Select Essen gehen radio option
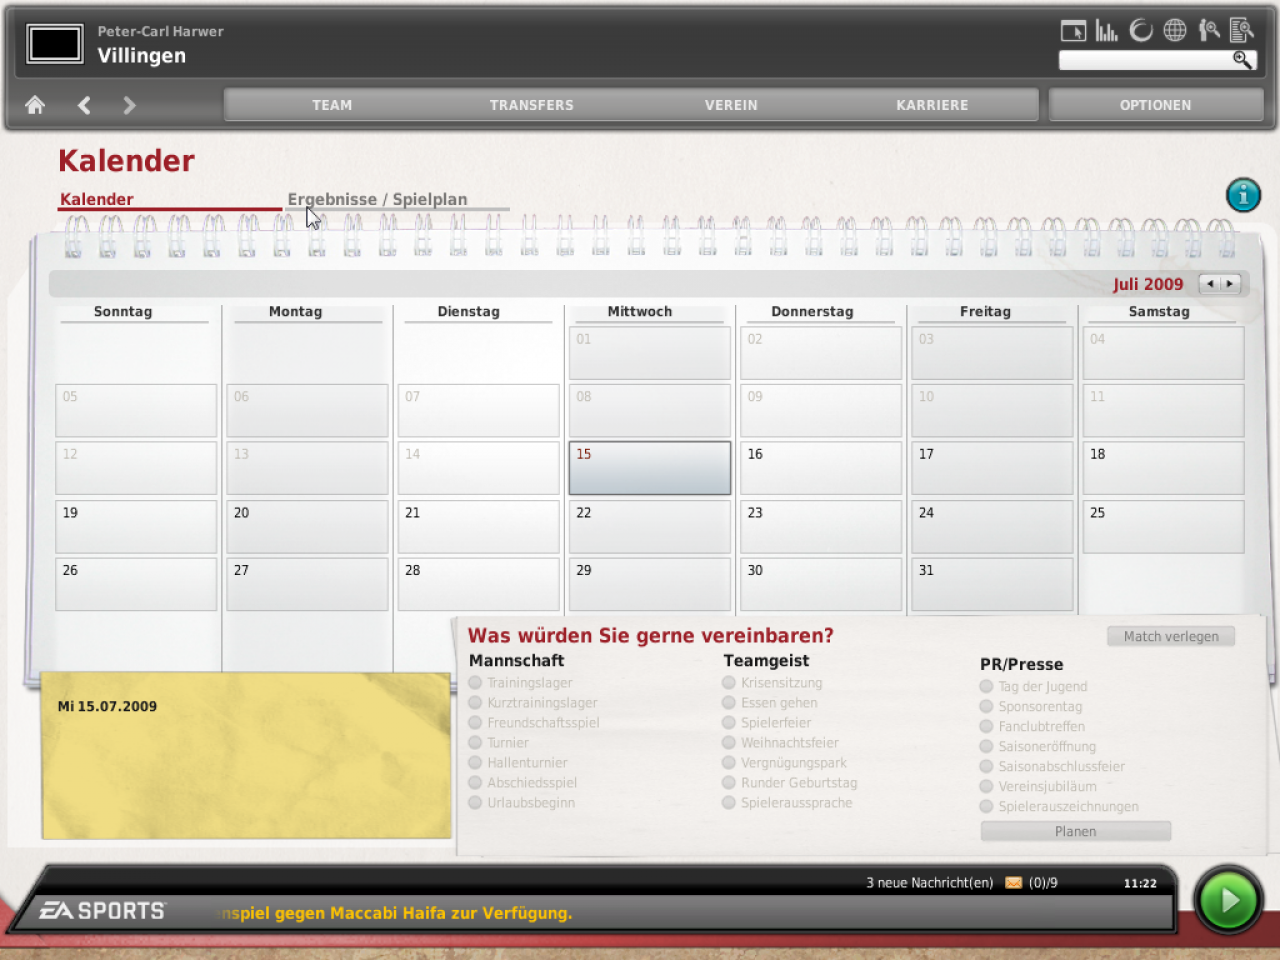 (729, 703)
